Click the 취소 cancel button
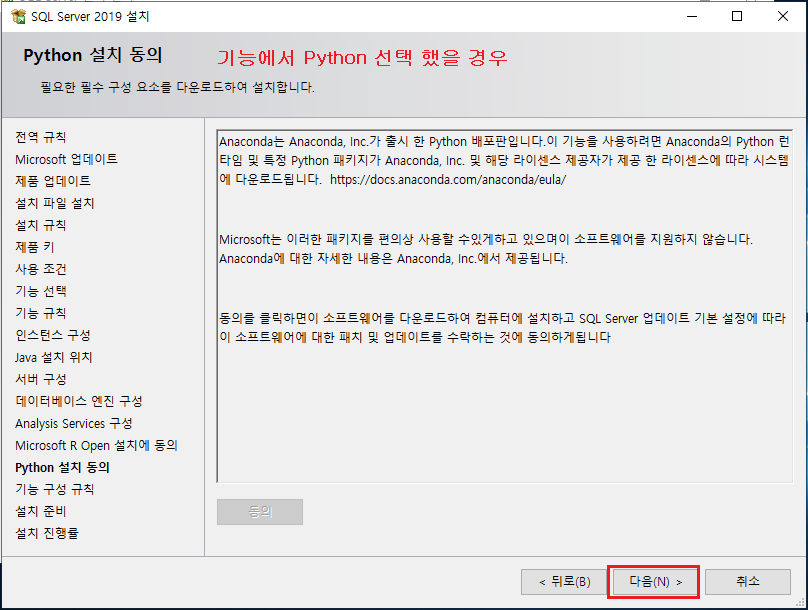Viewport: 808px width, 610px height. point(748,582)
